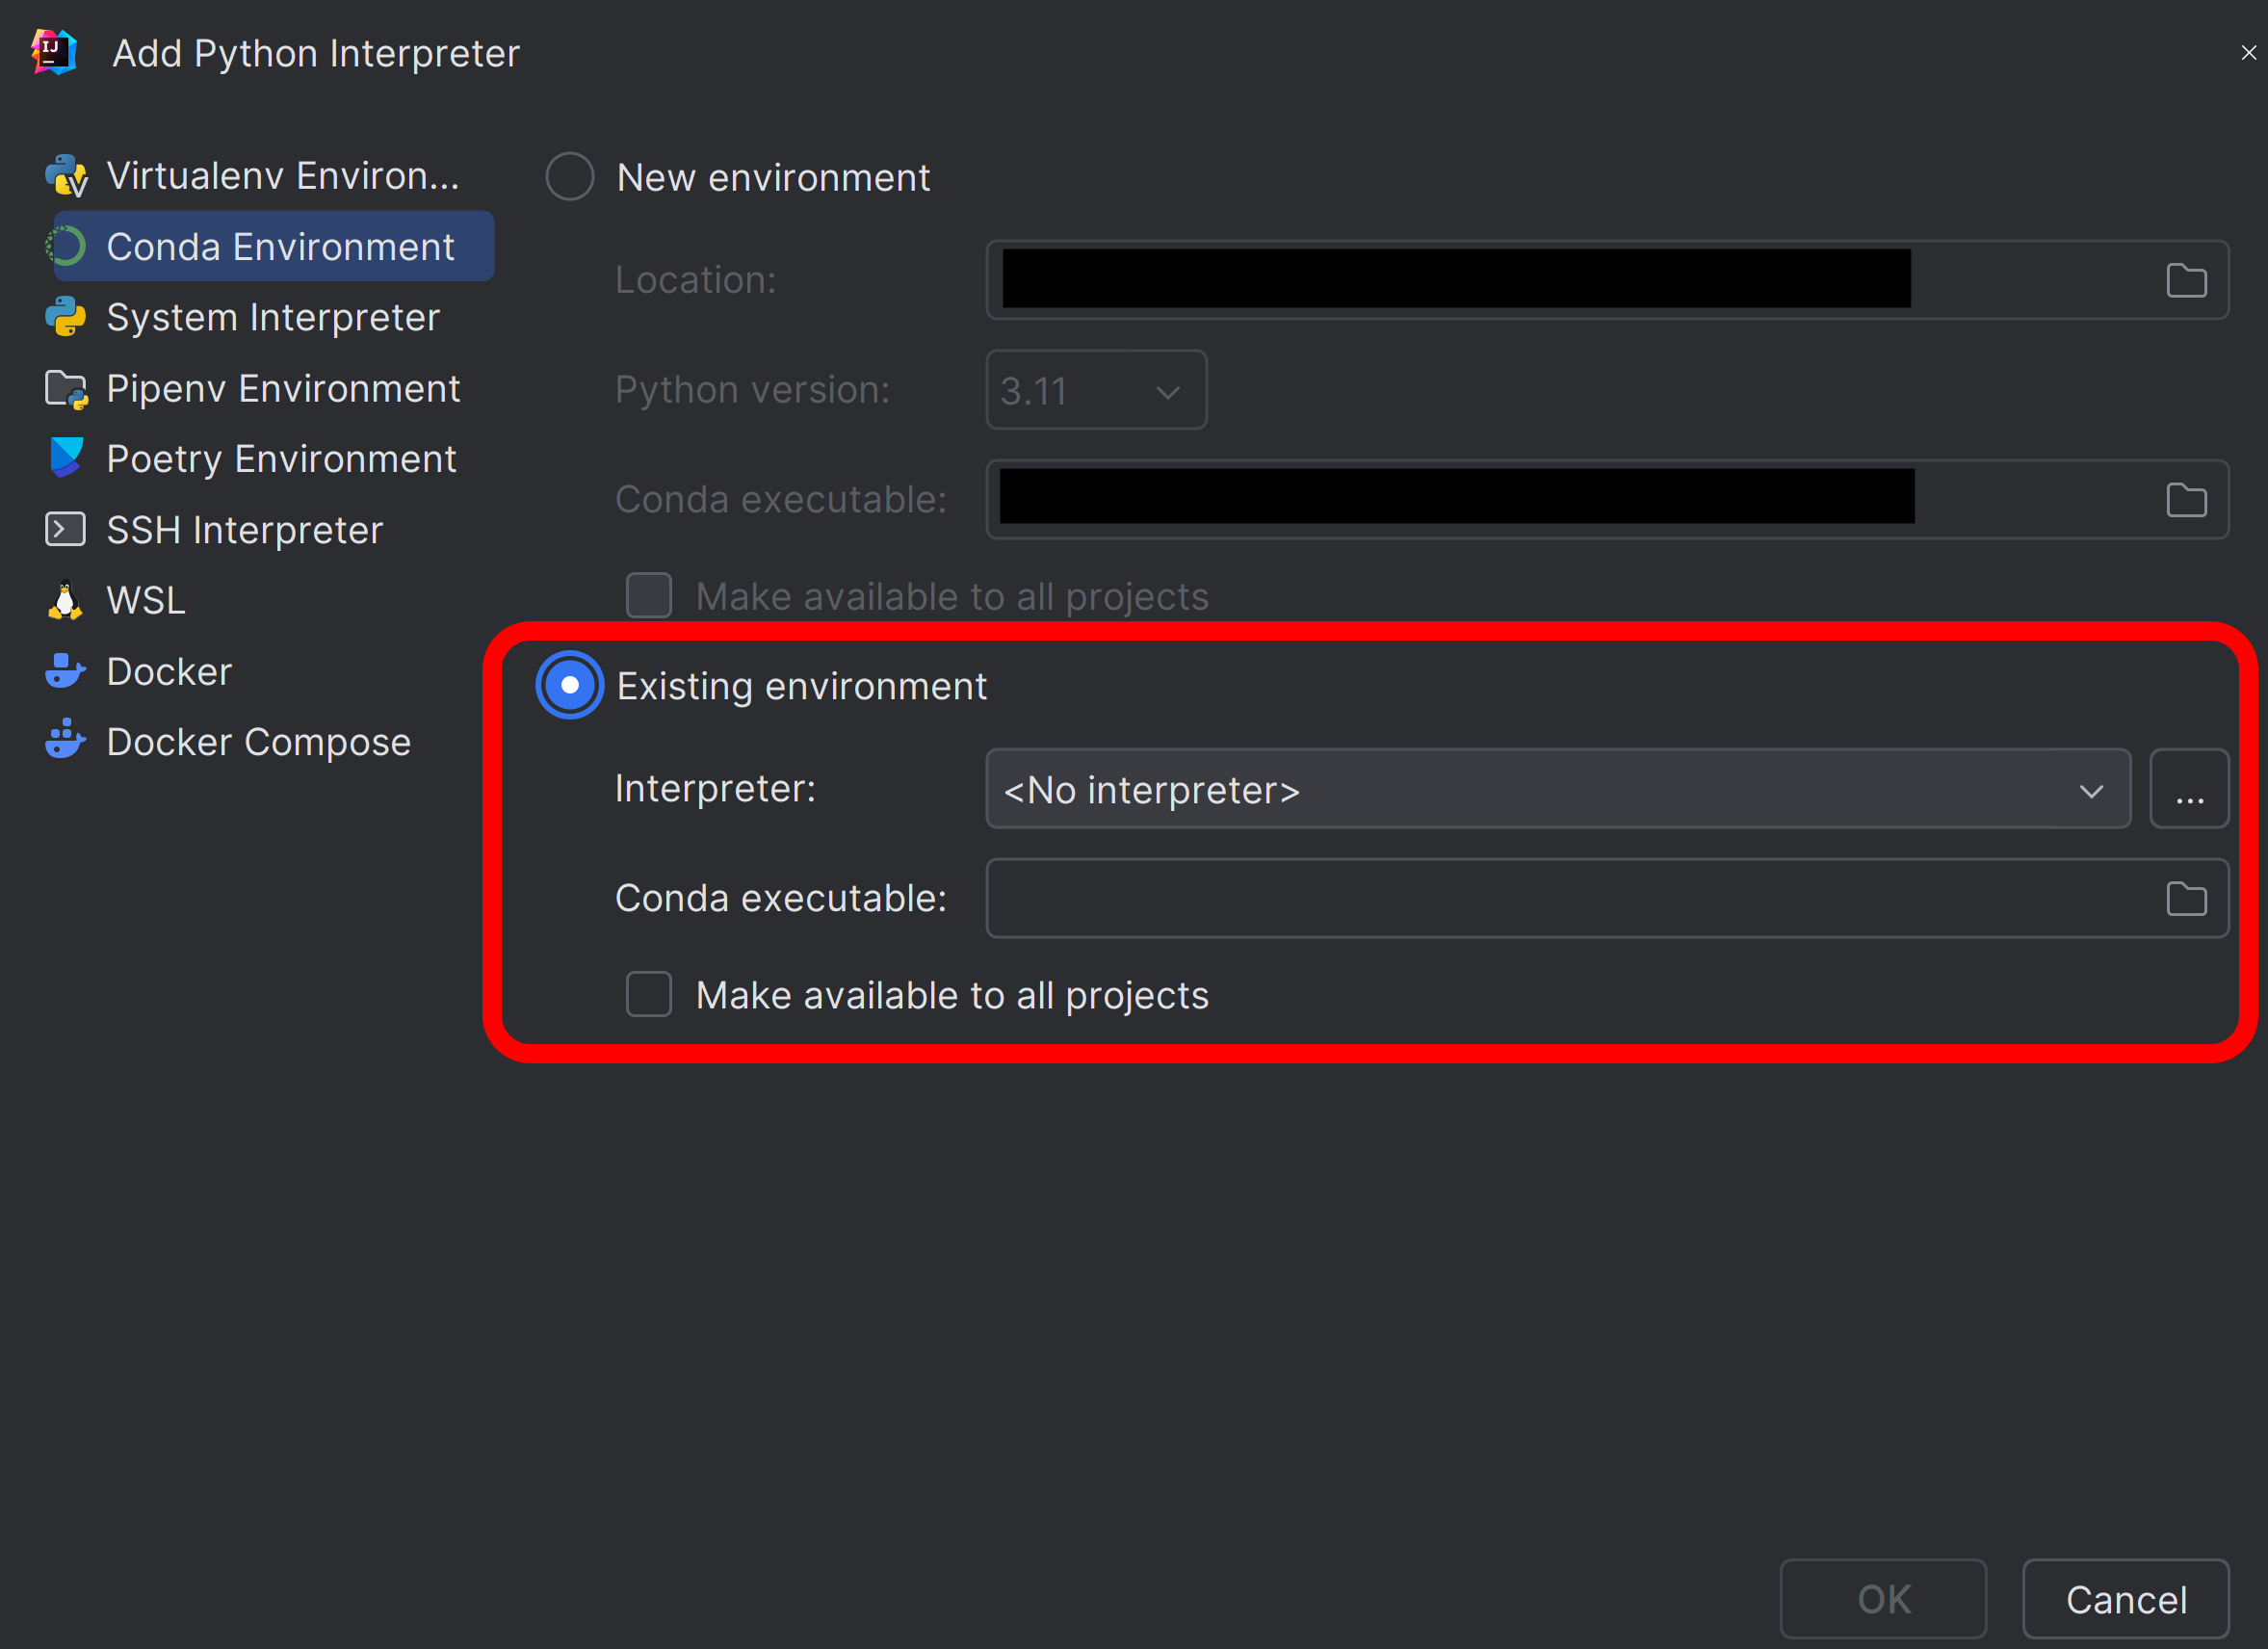Open interpreter browser with ellipsis button

(x=2189, y=789)
